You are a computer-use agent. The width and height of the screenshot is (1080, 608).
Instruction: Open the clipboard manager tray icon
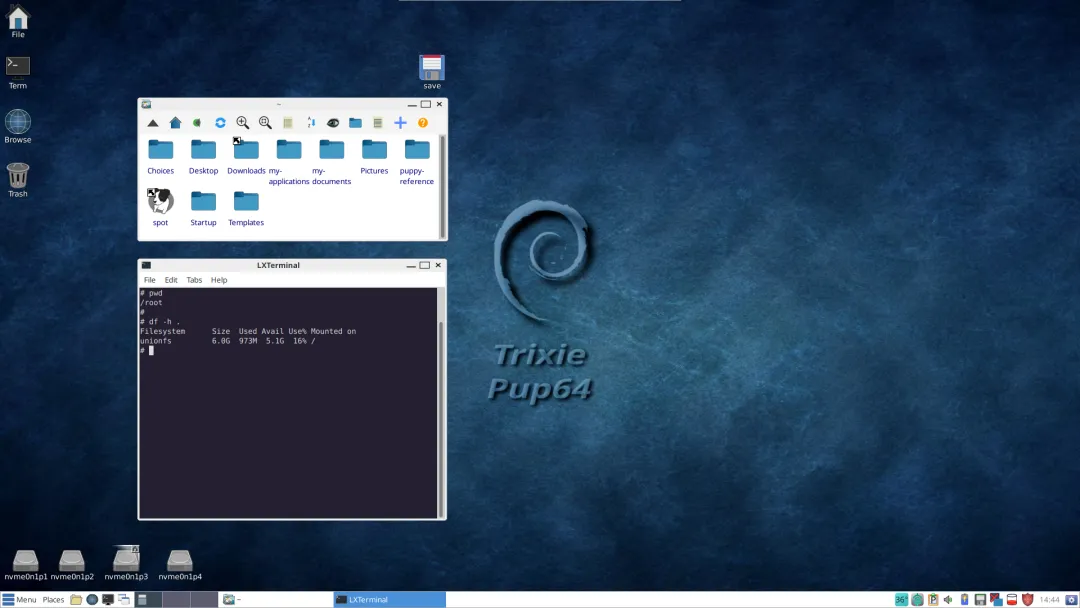[933, 600]
